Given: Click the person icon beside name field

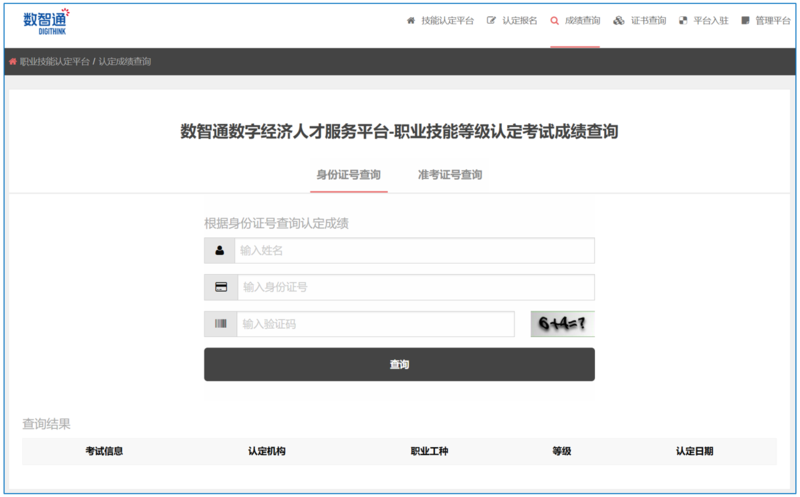Looking at the screenshot, I should 219,251.
